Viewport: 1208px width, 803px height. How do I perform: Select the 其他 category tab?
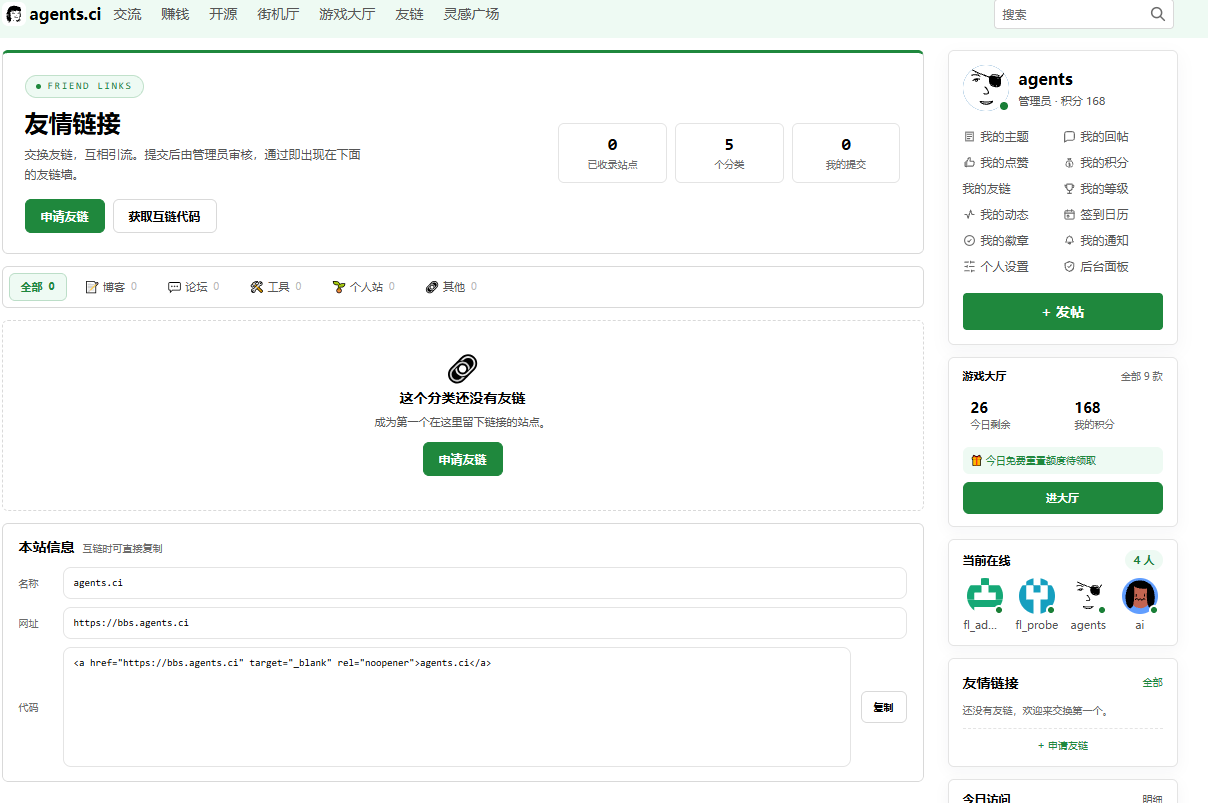point(451,287)
